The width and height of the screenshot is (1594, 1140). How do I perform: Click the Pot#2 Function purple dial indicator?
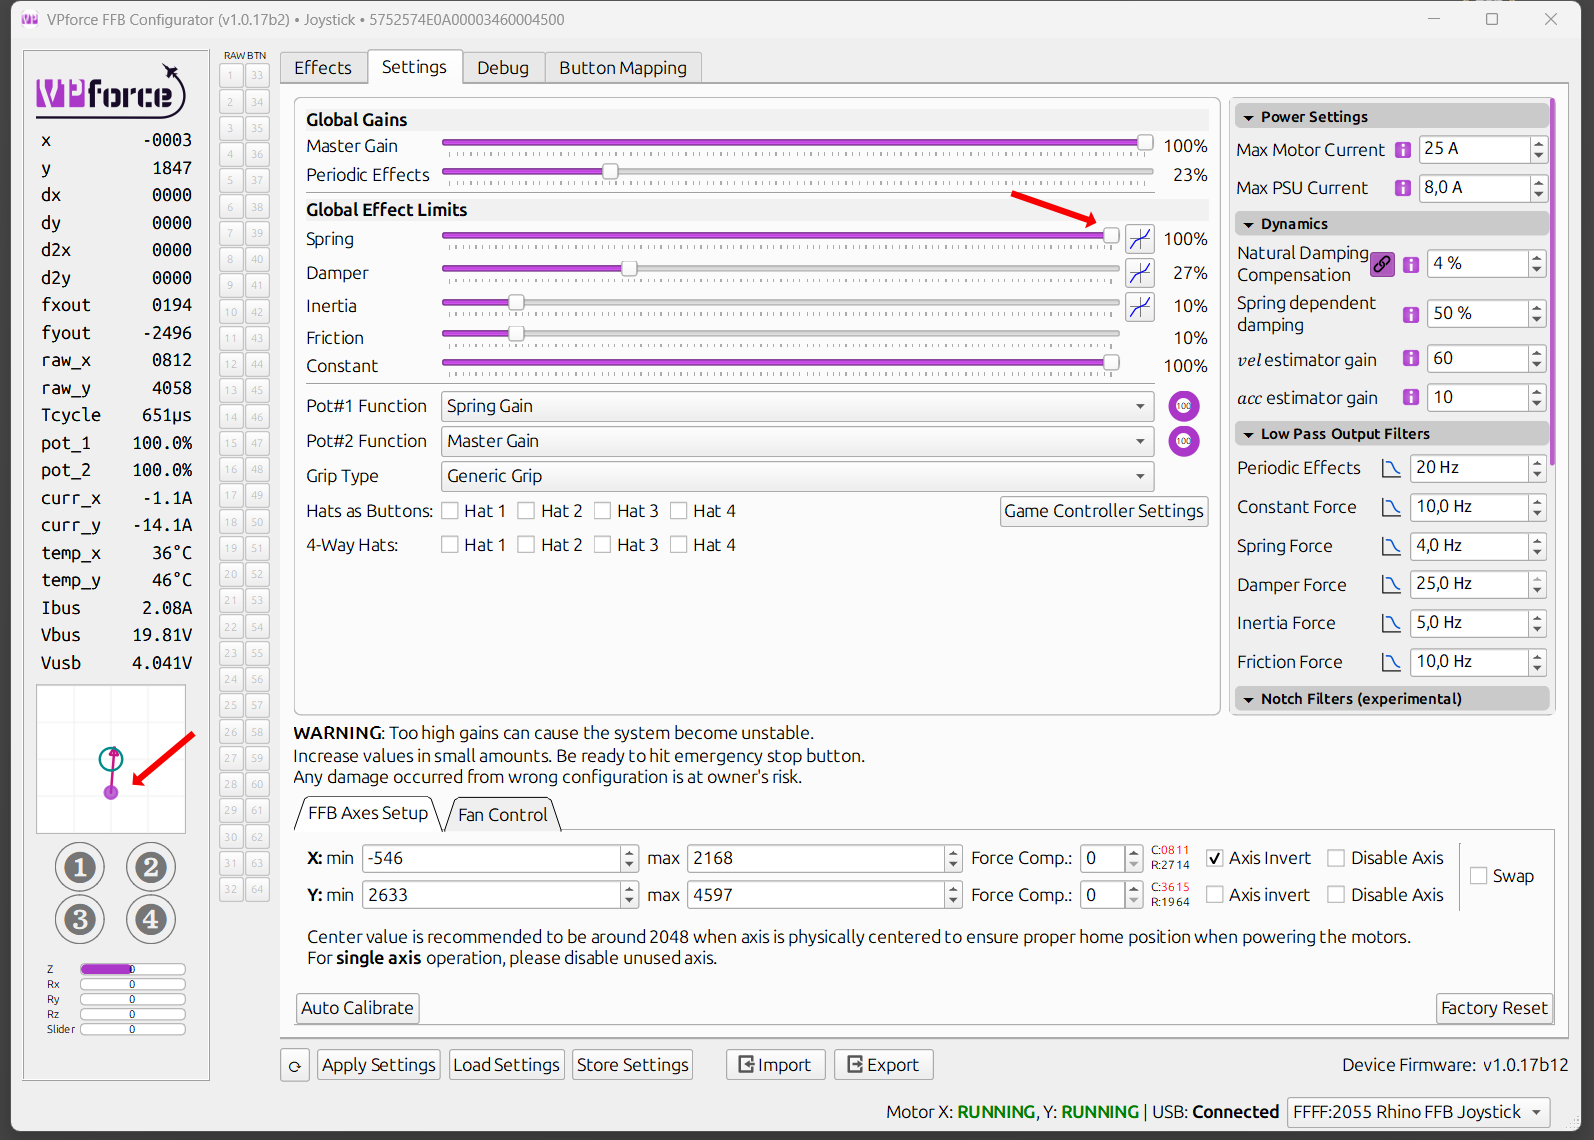(x=1184, y=441)
